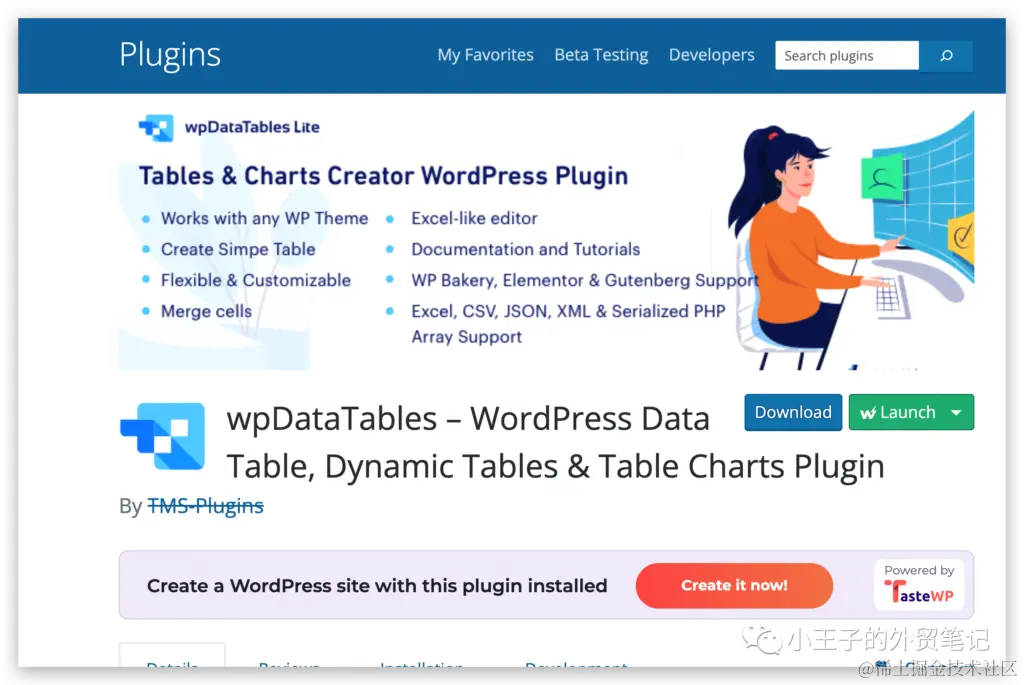This screenshot has width=1024, height=685.
Task: Open the TMS-Plugins author link
Action: pyautogui.click(x=206, y=505)
